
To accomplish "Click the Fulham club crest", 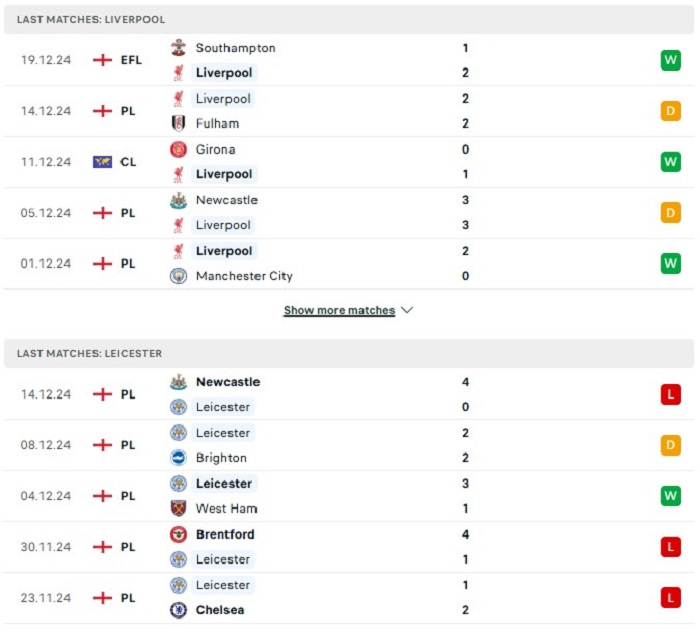I will point(178,123).
